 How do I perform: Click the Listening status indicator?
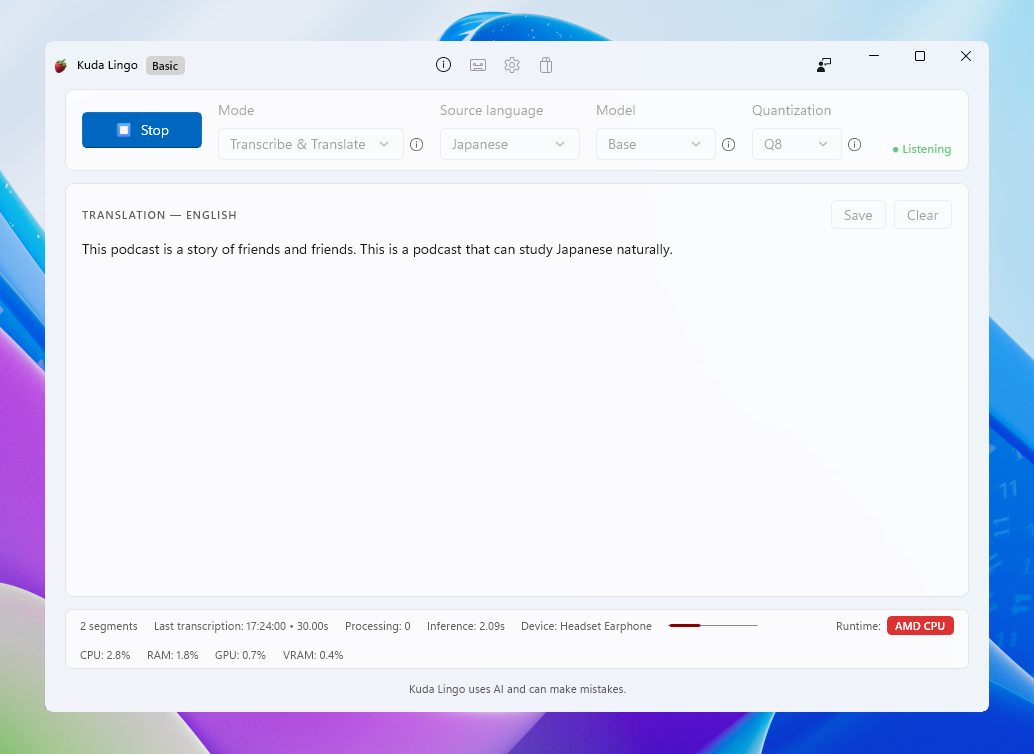[x=921, y=149]
